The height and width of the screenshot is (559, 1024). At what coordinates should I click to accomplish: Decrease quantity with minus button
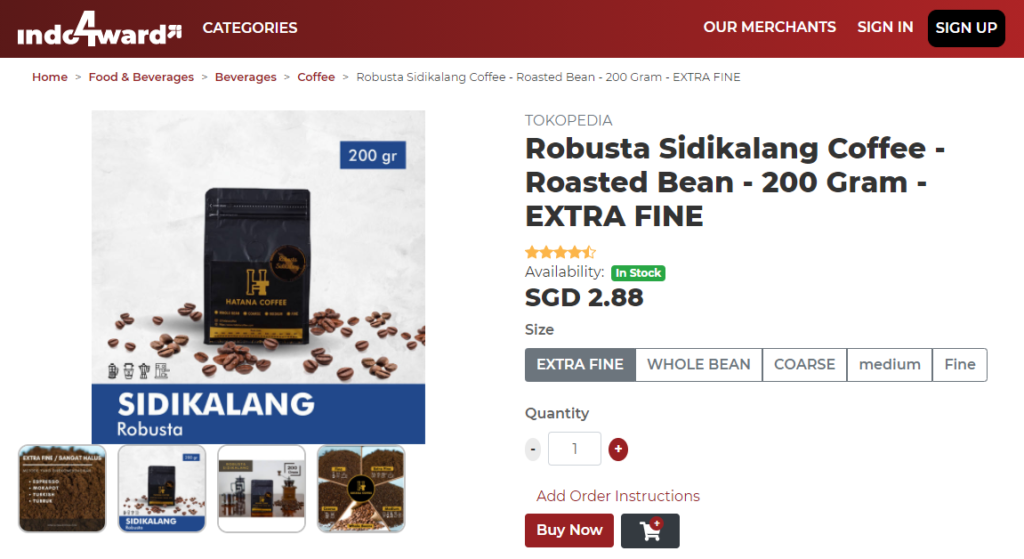(x=533, y=449)
